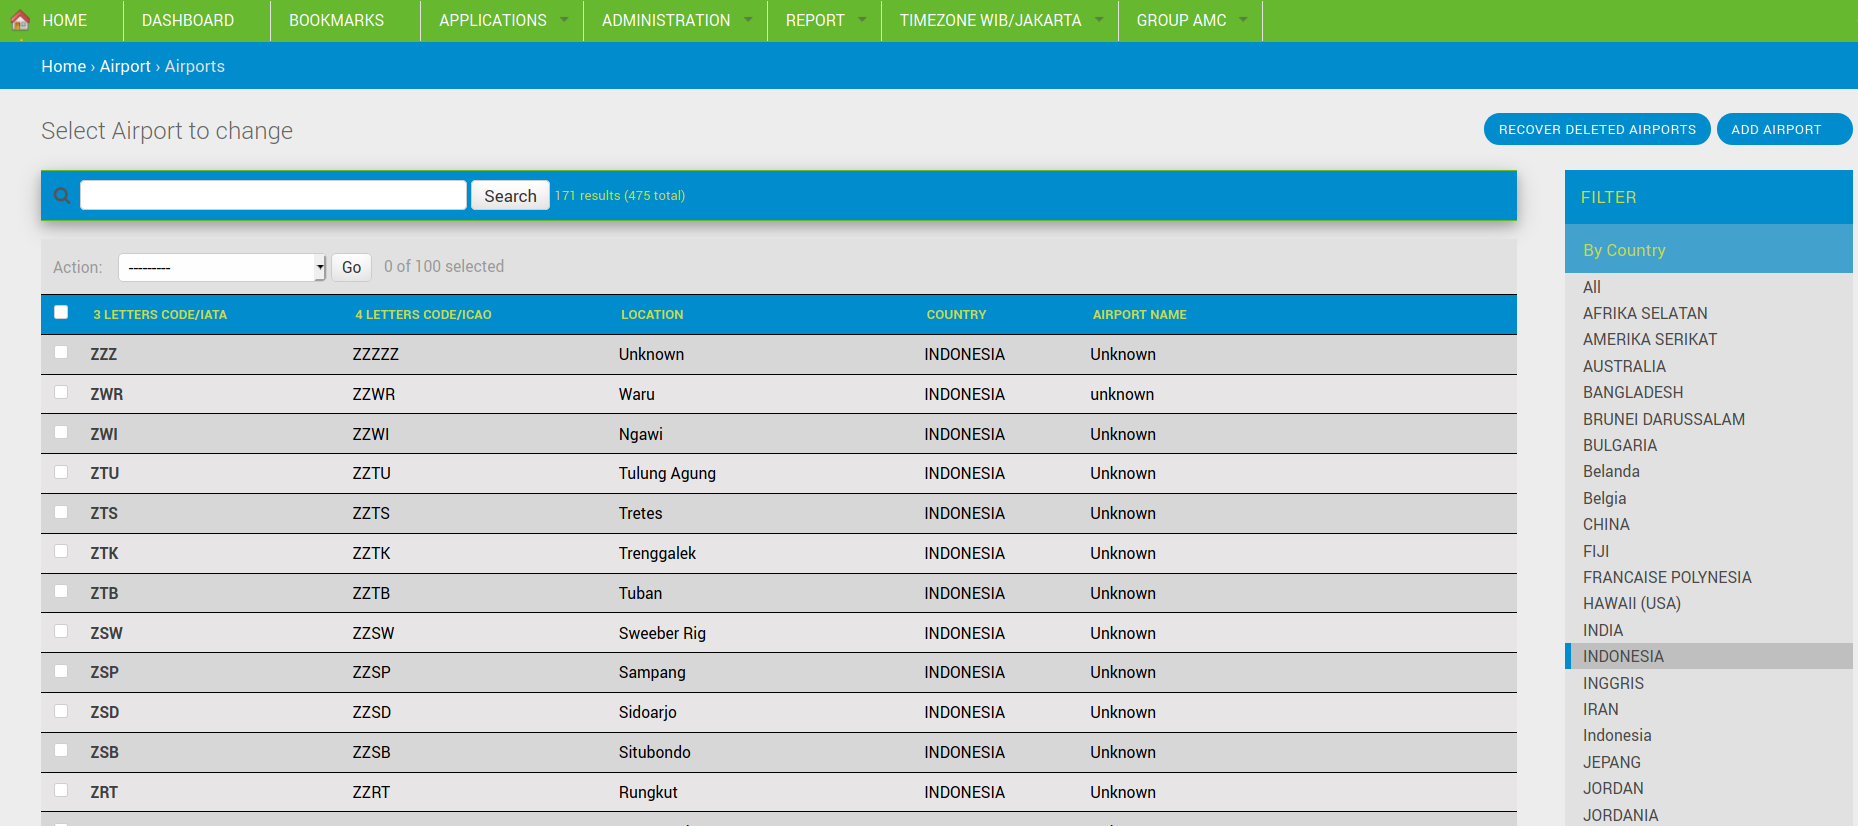Navigate to Airport in the breadcrumb
1858x826 pixels.
125,66
